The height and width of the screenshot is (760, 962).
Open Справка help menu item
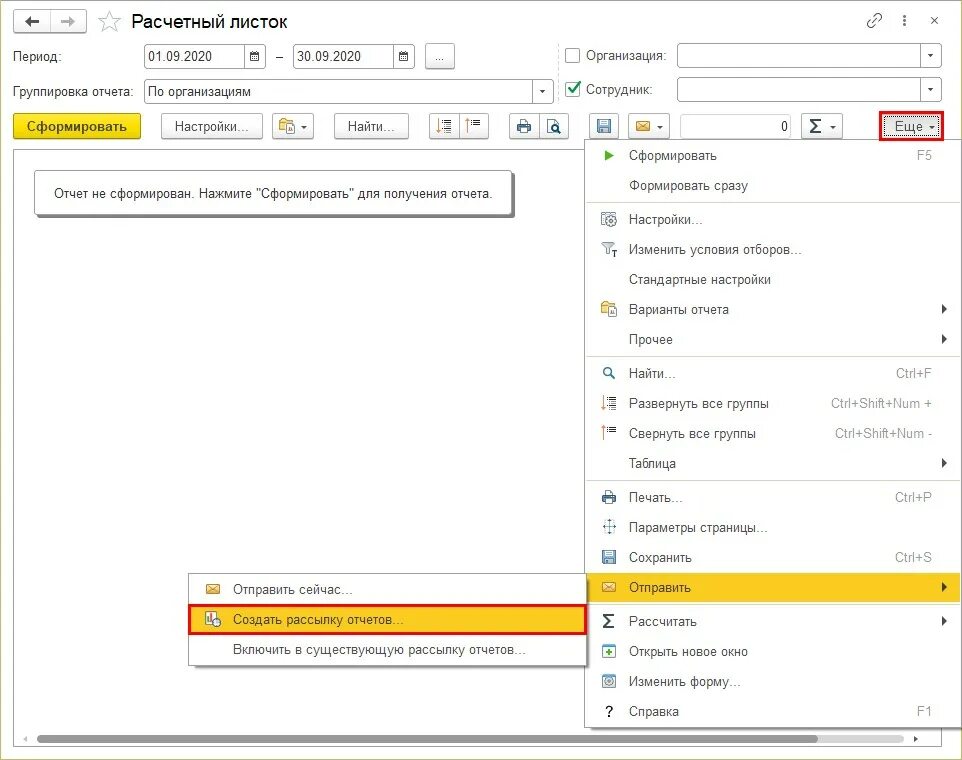tap(773, 712)
